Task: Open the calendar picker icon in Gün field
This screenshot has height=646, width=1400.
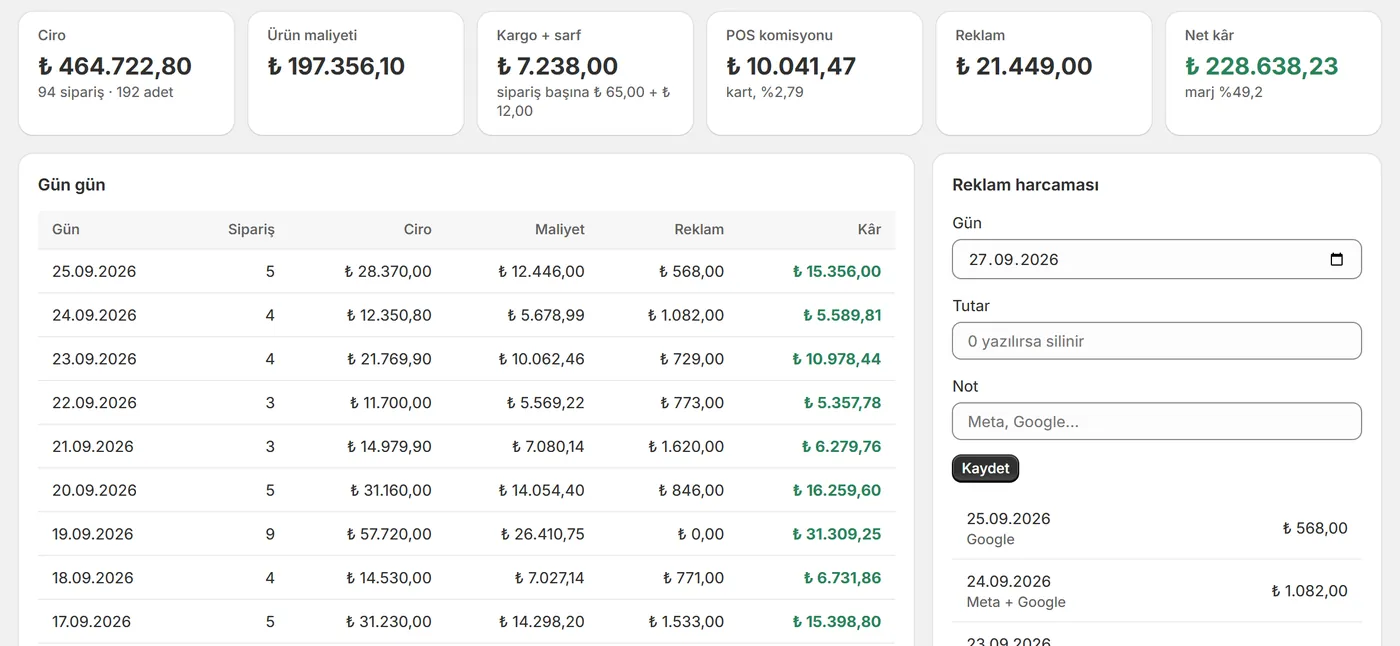Action: 1337,259
